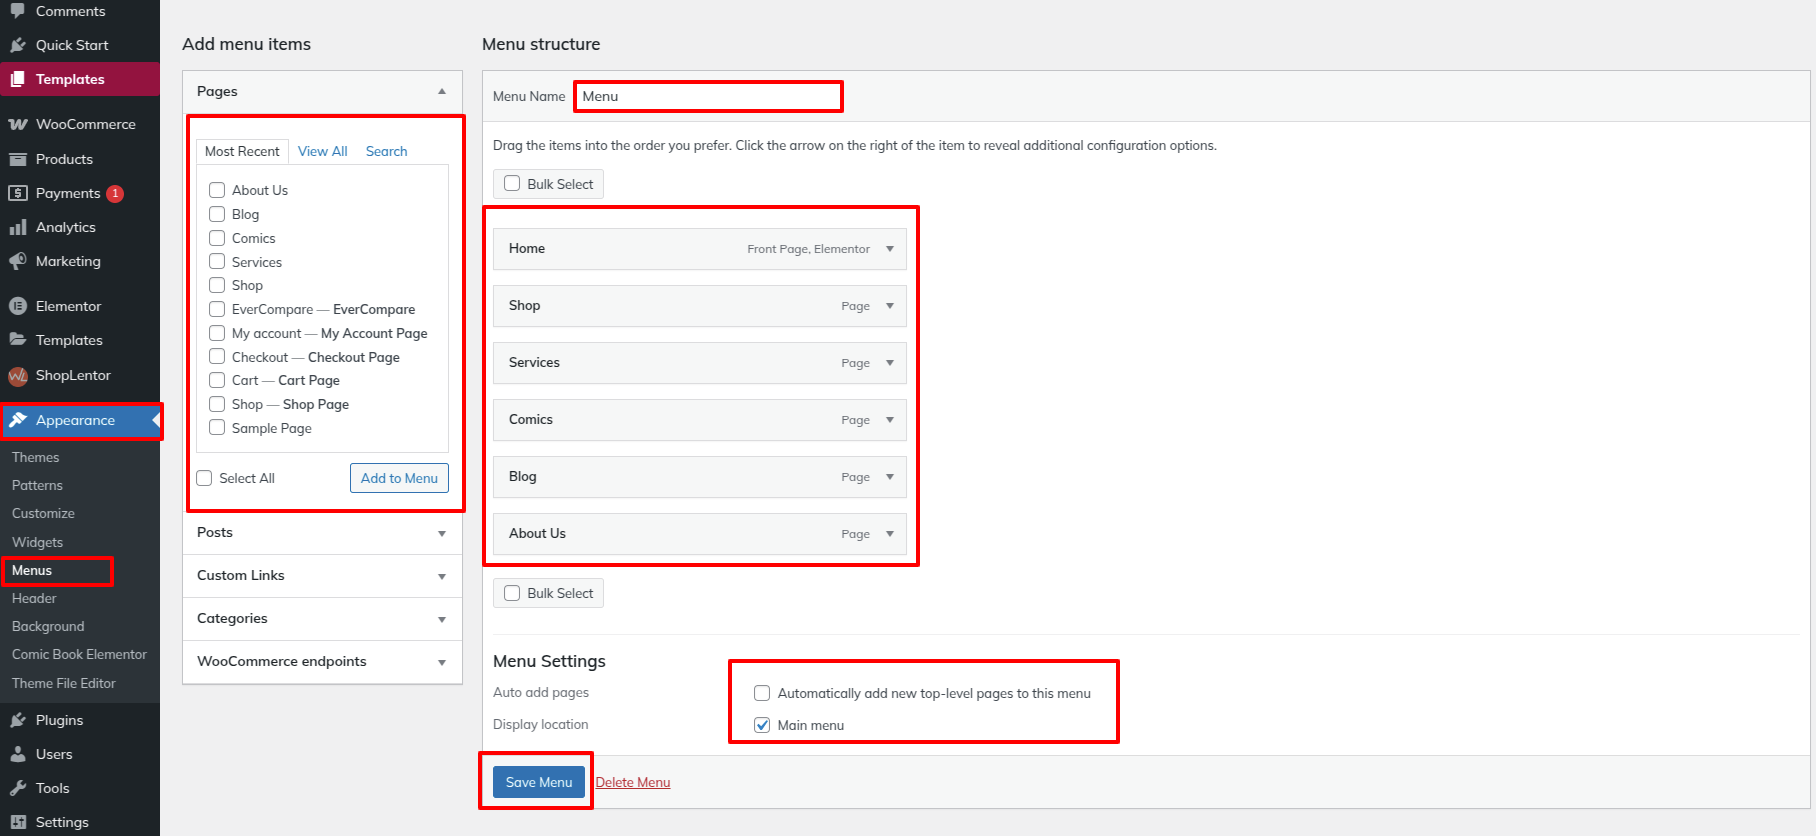Open Plugins via the plug icon
Image resolution: width=1816 pixels, height=836 pixels.
(x=18, y=720)
